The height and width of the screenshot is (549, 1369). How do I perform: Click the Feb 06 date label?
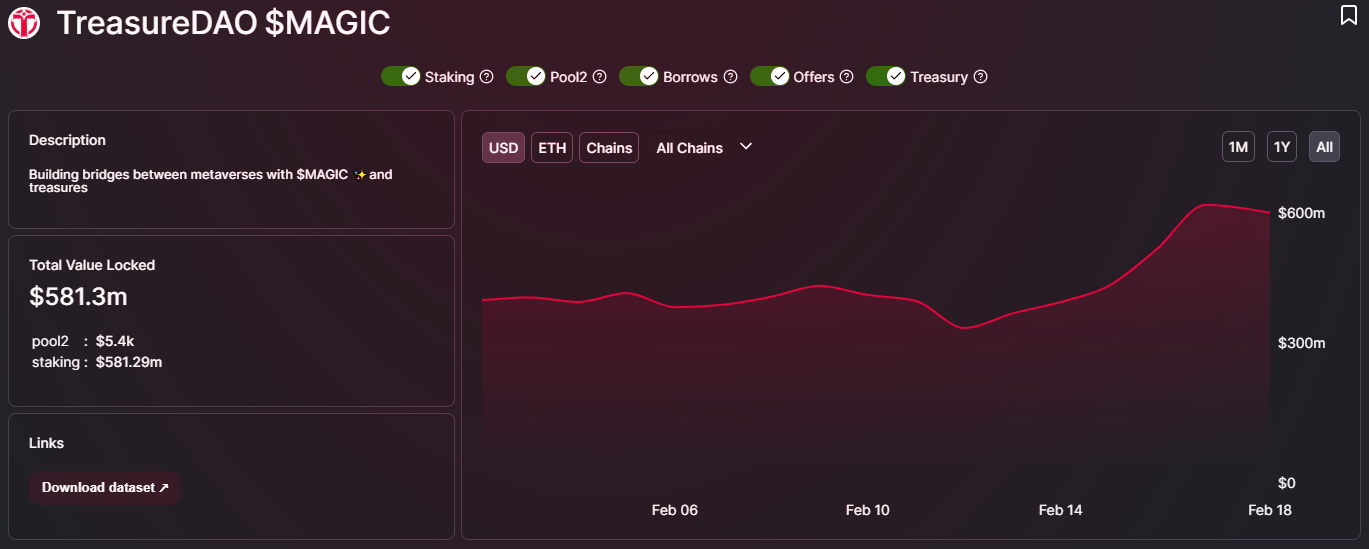(x=675, y=510)
